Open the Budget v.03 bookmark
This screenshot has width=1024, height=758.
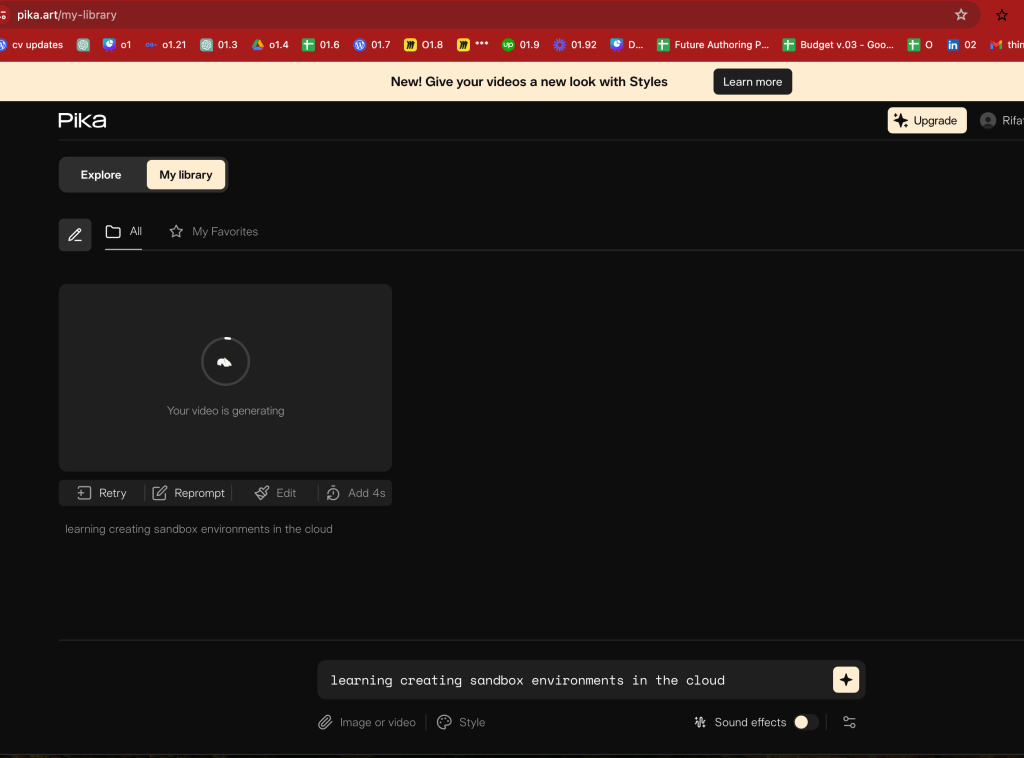(838, 44)
